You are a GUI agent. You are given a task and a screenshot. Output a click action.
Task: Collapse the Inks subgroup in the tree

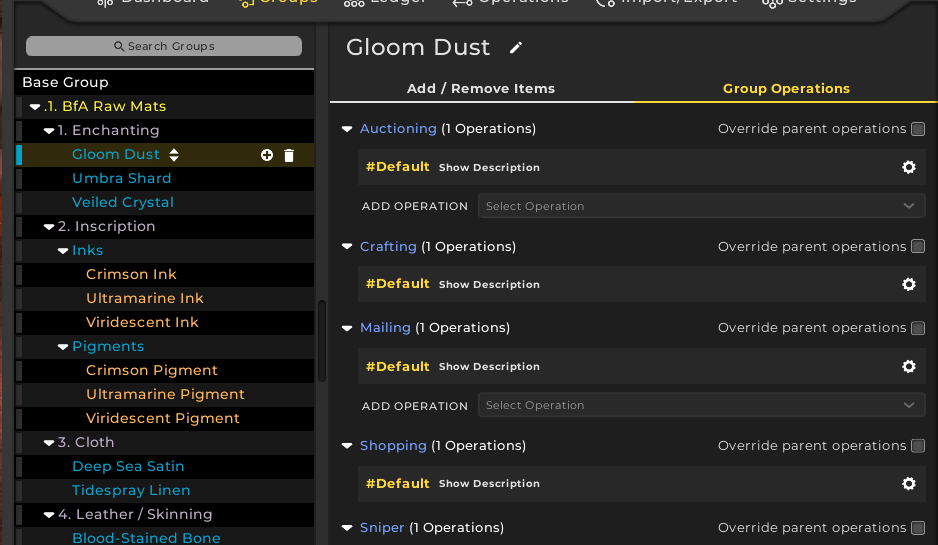click(63, 251)
